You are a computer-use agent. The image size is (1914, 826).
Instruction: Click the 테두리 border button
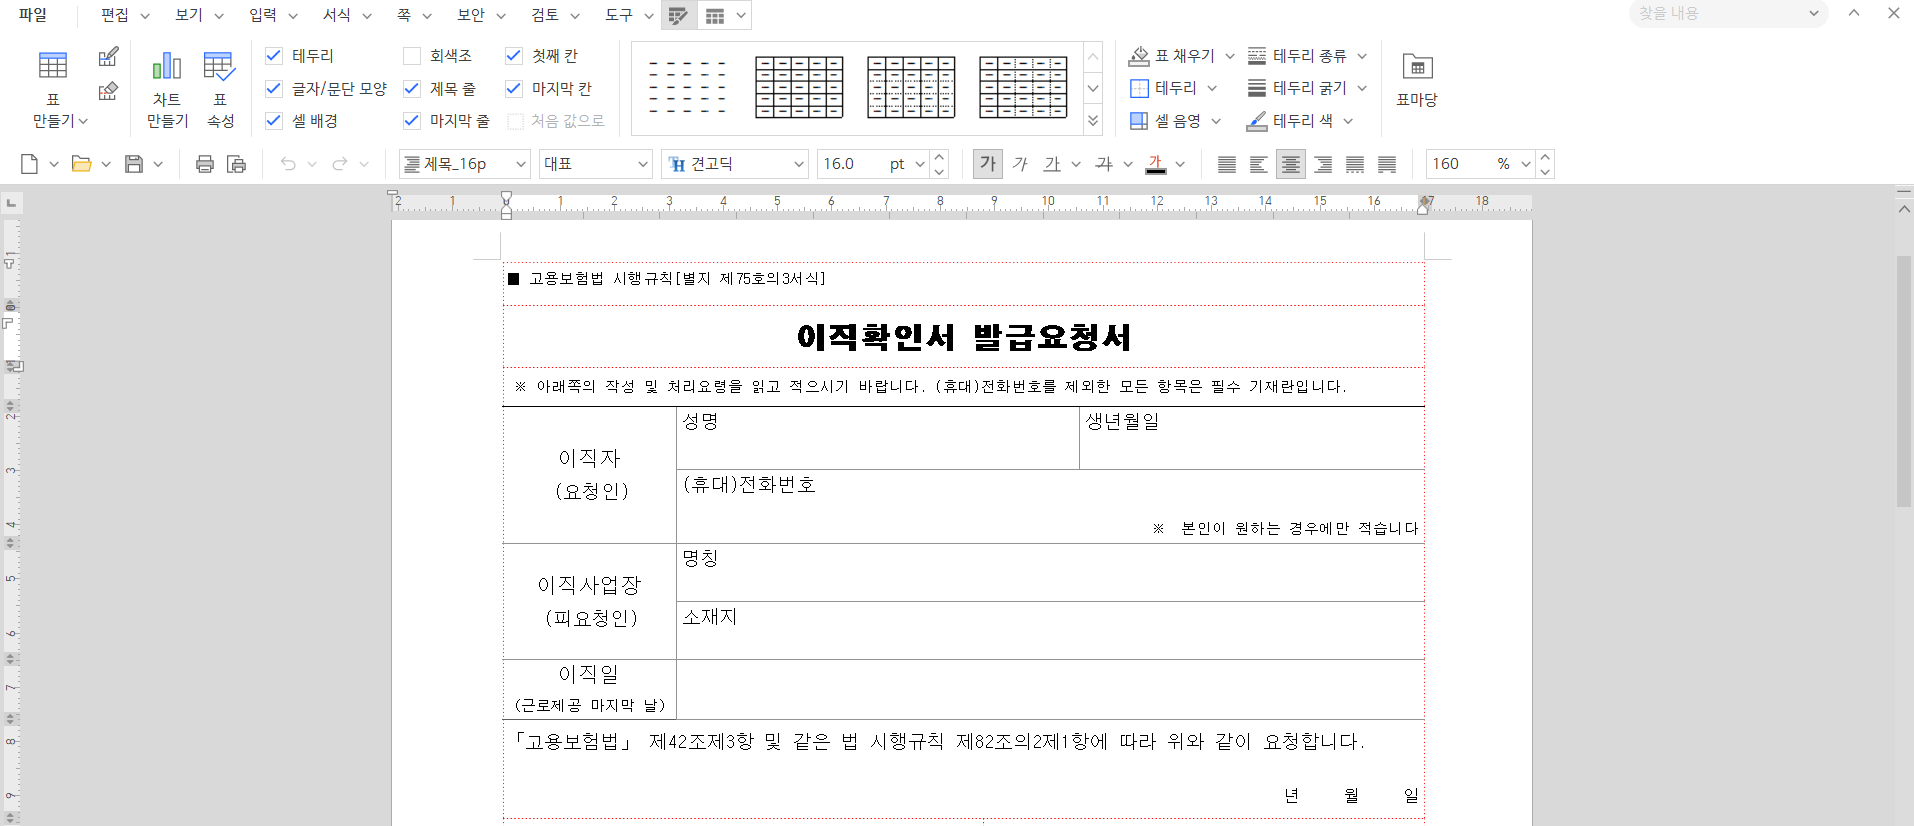click(x=1164, y=89)
